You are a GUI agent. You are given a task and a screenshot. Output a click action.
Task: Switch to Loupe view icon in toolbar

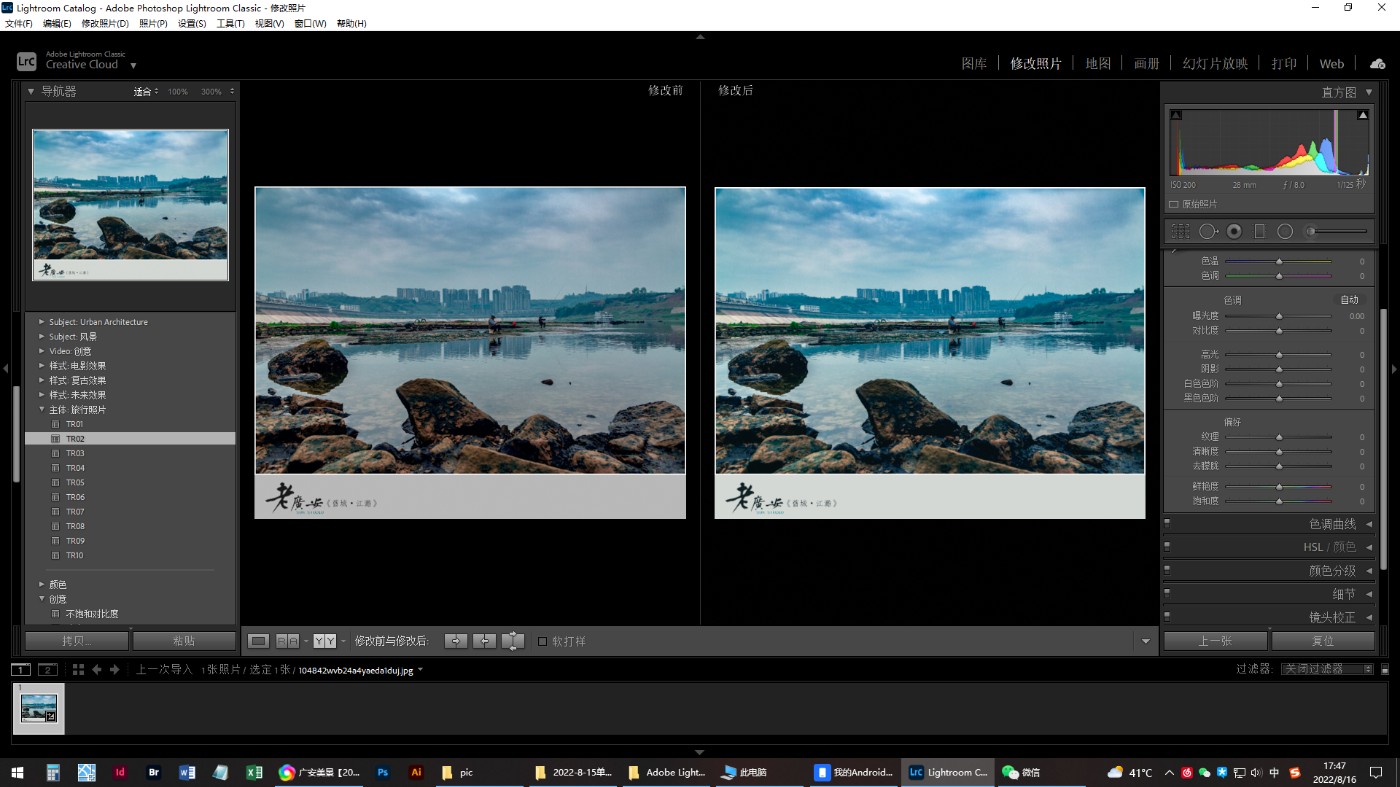click(x=258, y=641)
